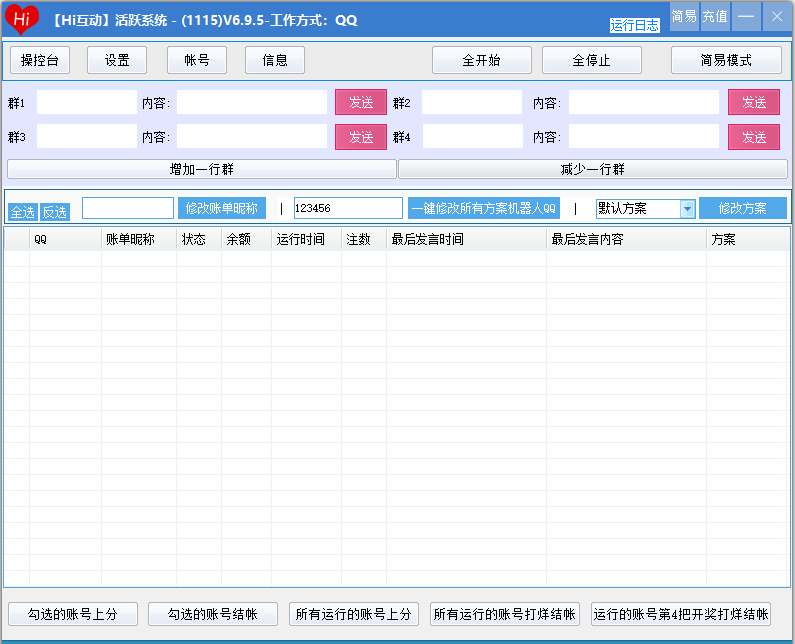Focus the 群4 group number field
This screenshot has height=644, width=795.
(473, 136)
